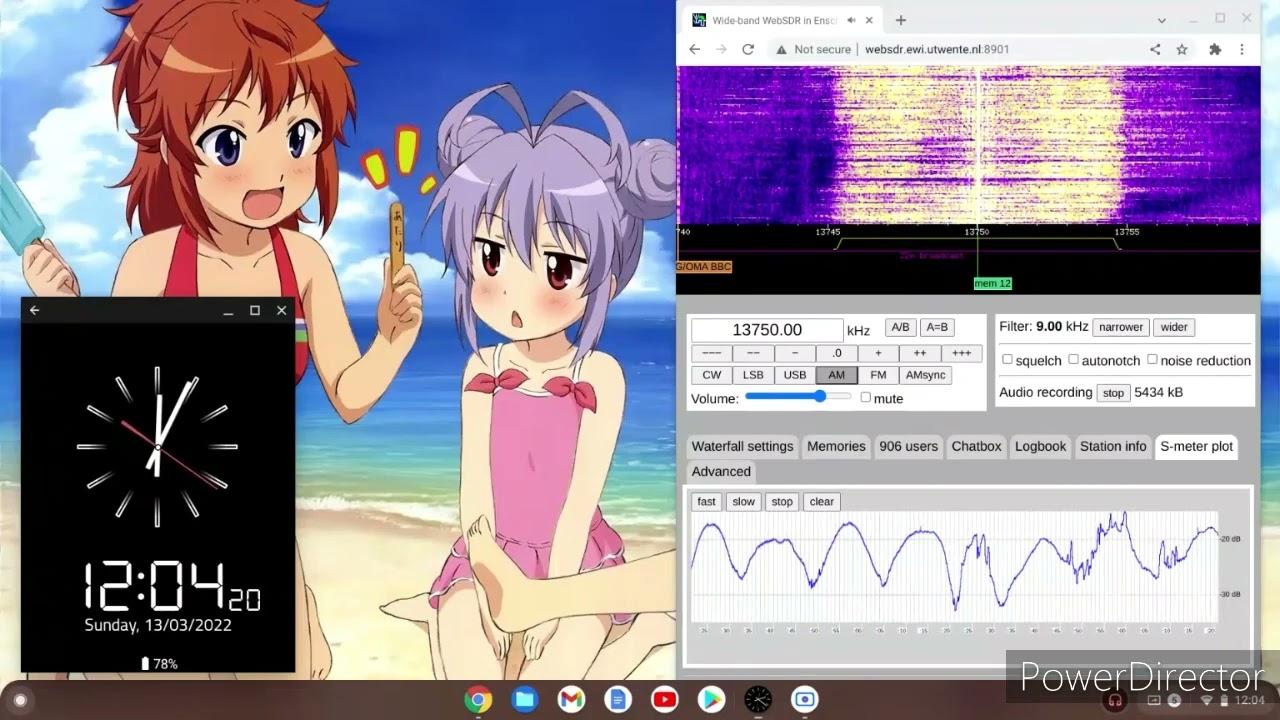This screenshot has height=720, width=1280.
Task: Bookmark this page with the star
Action: click(1182, 49)
